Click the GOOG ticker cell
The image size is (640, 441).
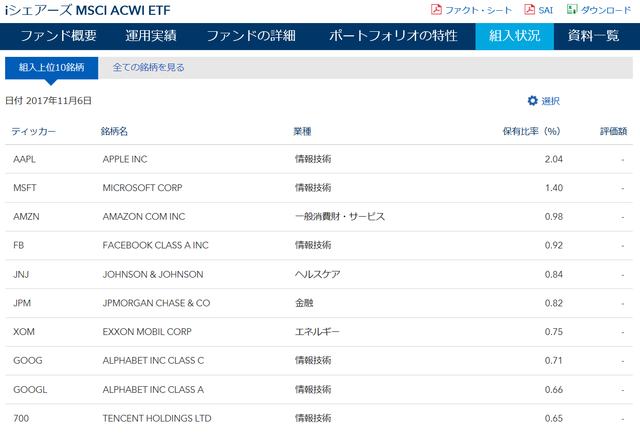click(x=27, y=361)
